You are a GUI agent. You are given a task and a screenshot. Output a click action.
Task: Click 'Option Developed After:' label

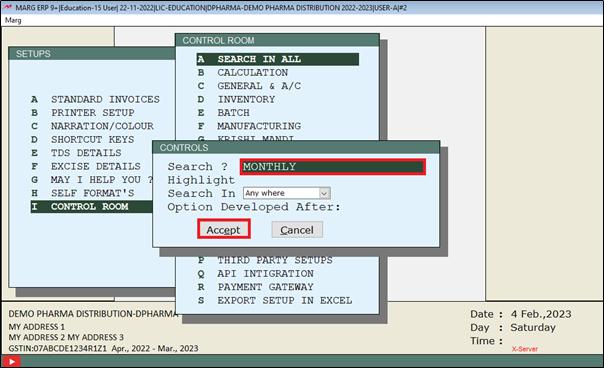pos(254,207)
